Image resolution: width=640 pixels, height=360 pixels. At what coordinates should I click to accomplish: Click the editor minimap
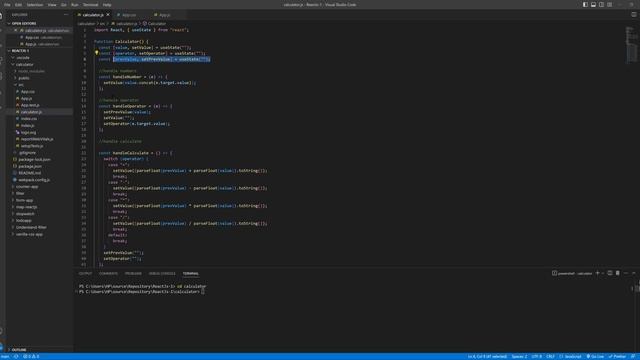(x=631, y=45)
